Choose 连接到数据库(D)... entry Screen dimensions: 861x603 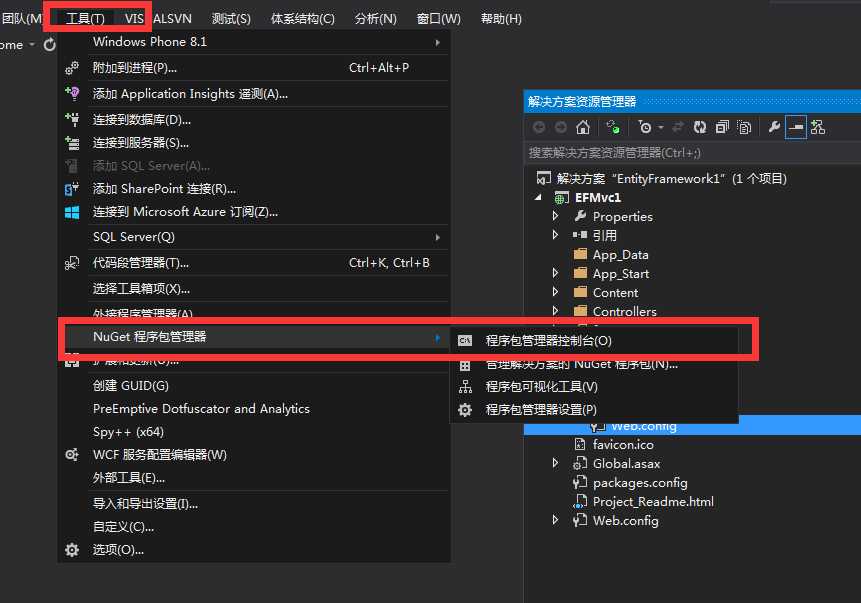(254, 120)
